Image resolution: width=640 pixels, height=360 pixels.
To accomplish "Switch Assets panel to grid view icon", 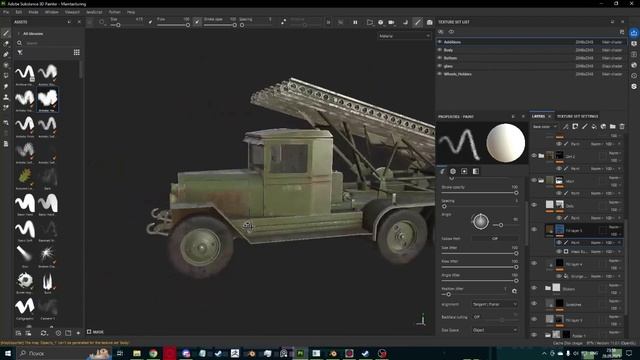I will (76, 52).
